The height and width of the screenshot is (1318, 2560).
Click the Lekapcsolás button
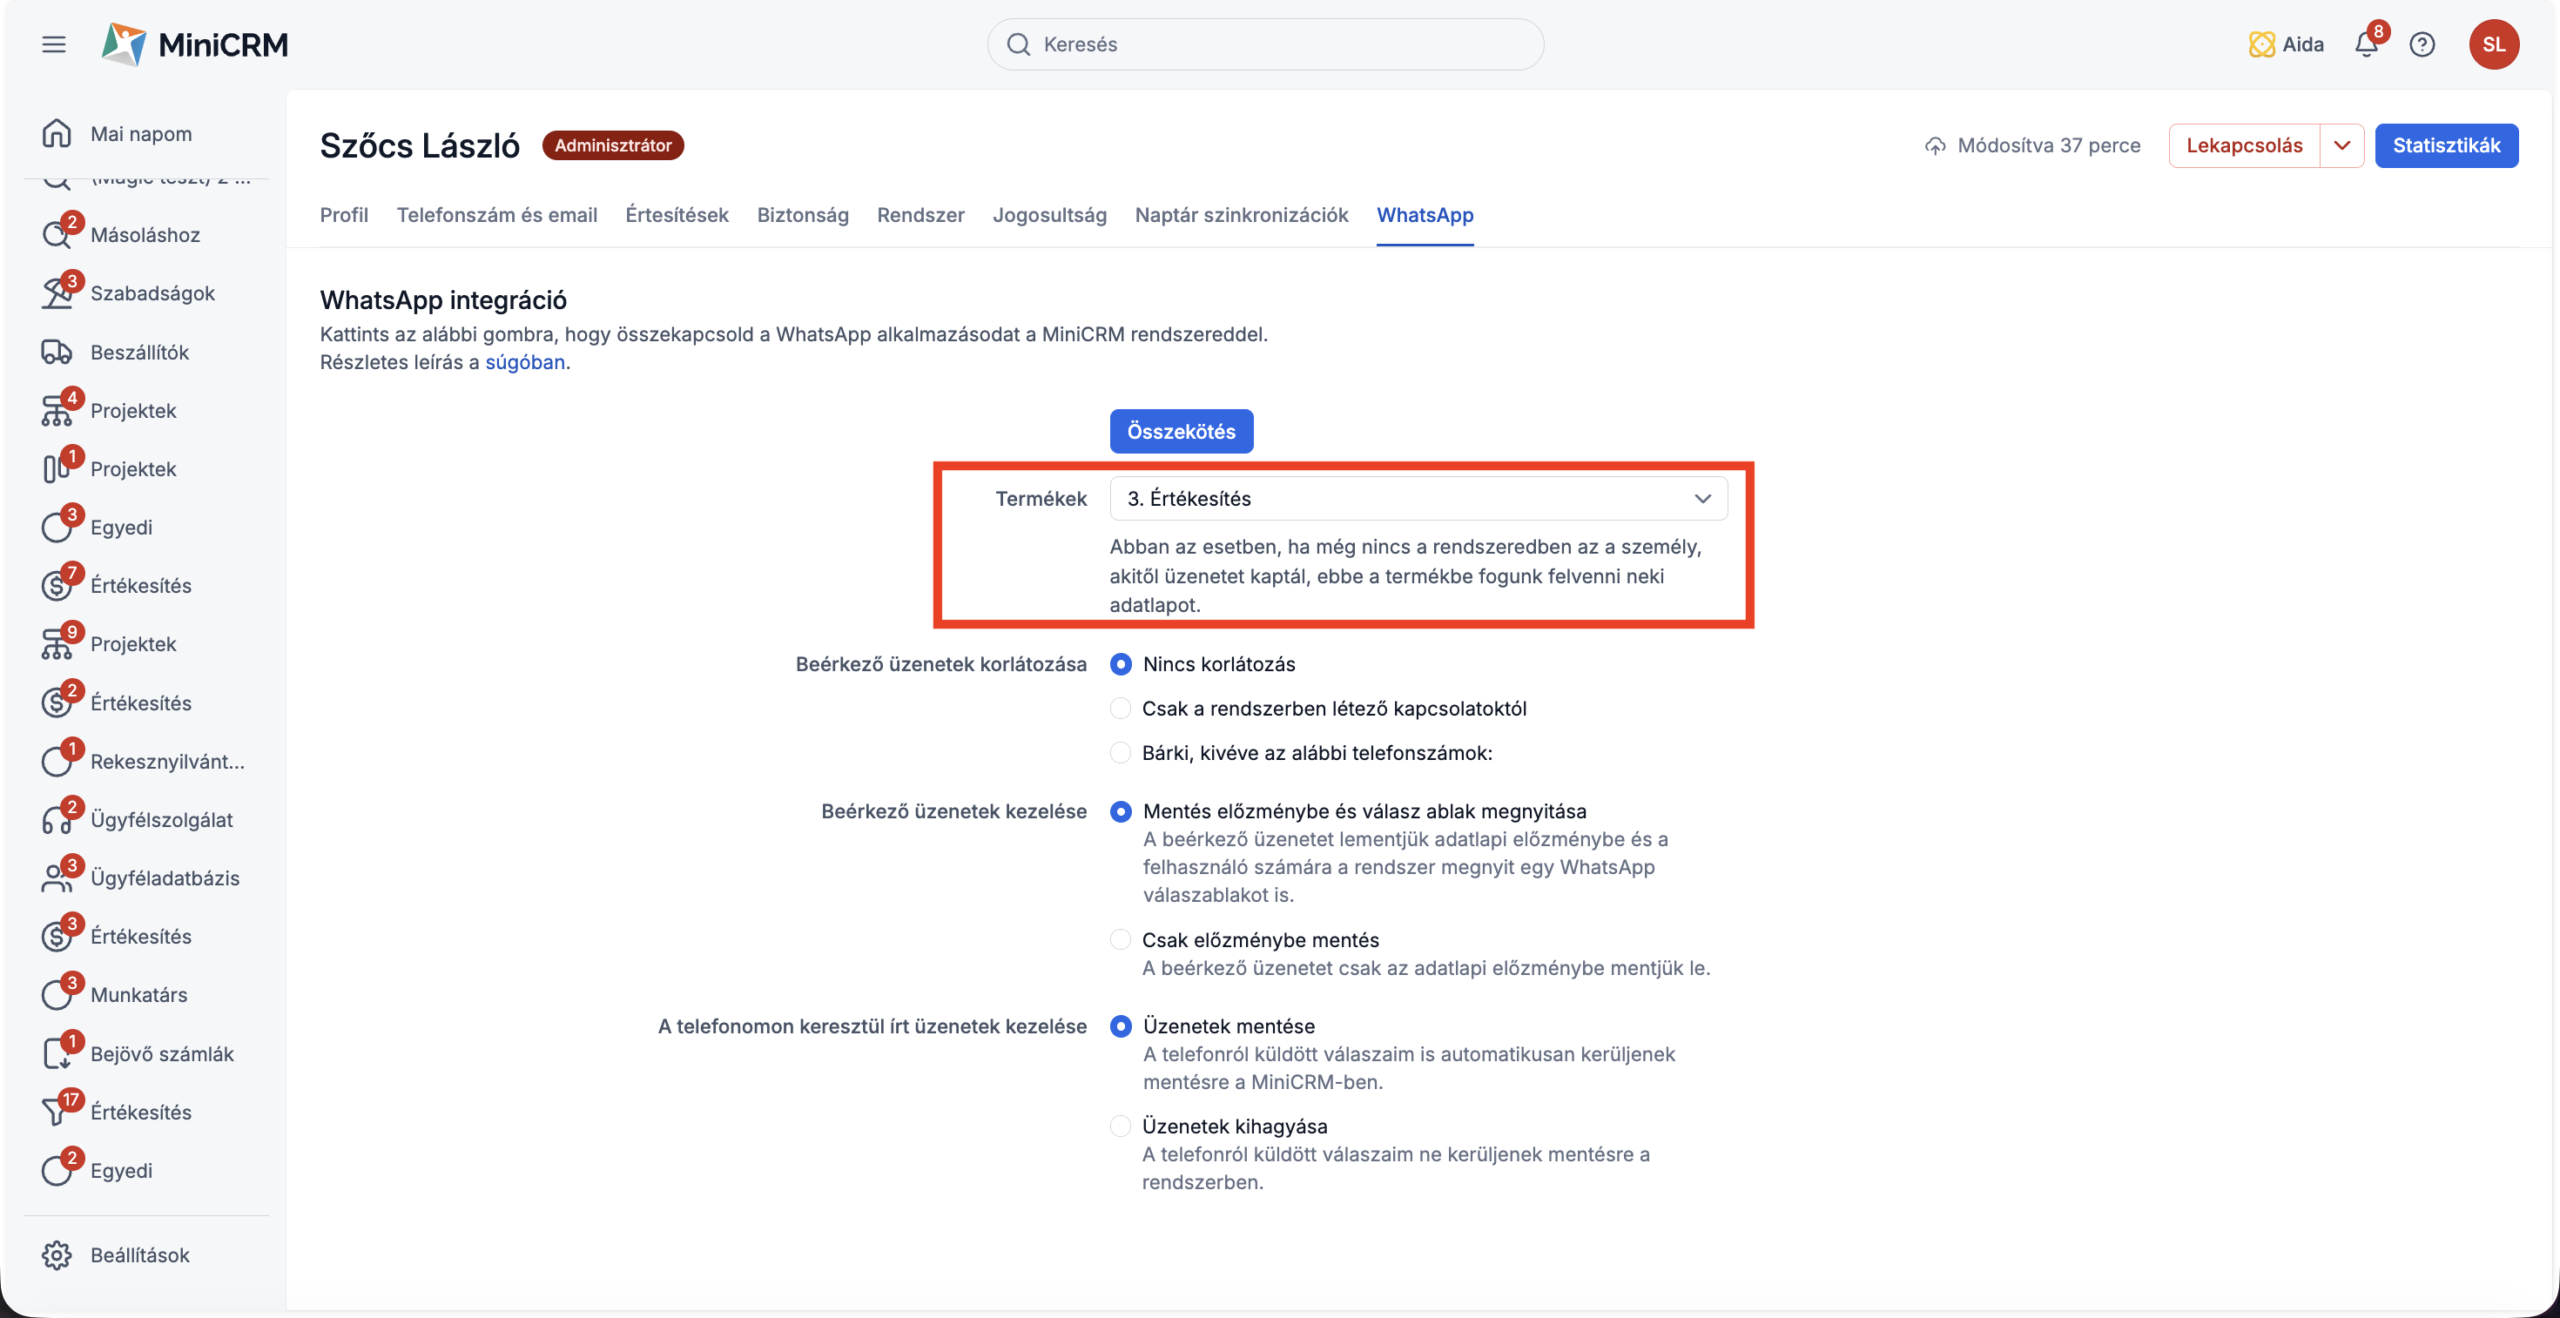(x=2244, y=146)
